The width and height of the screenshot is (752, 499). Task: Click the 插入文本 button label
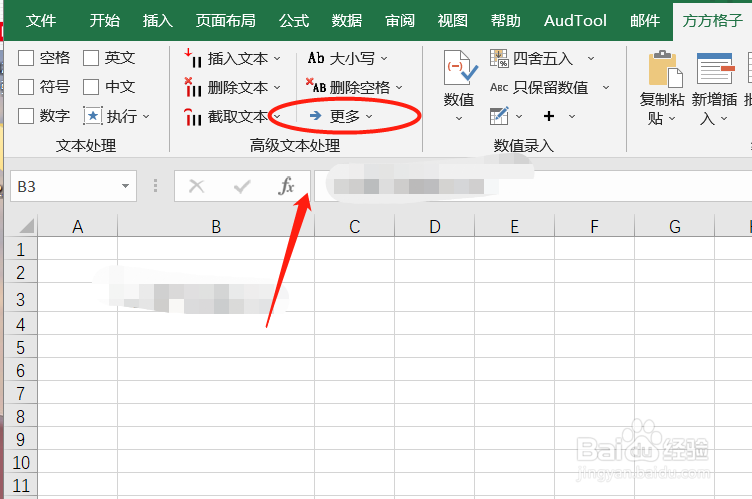tap(238, 59)
